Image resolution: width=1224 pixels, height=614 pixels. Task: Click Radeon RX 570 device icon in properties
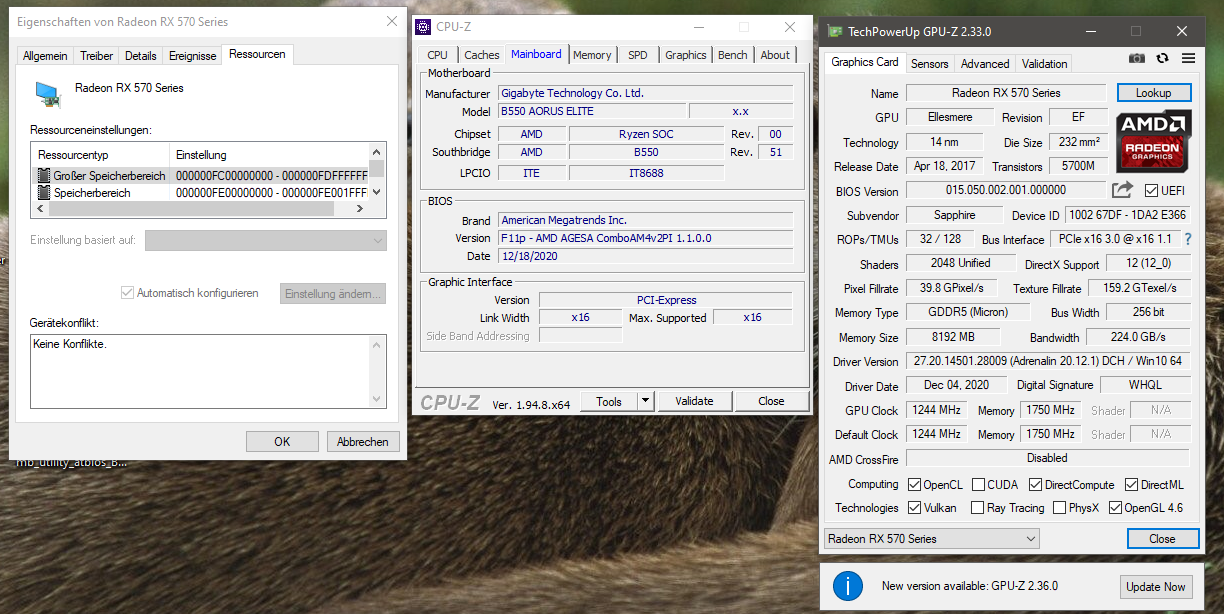[47, 95]
